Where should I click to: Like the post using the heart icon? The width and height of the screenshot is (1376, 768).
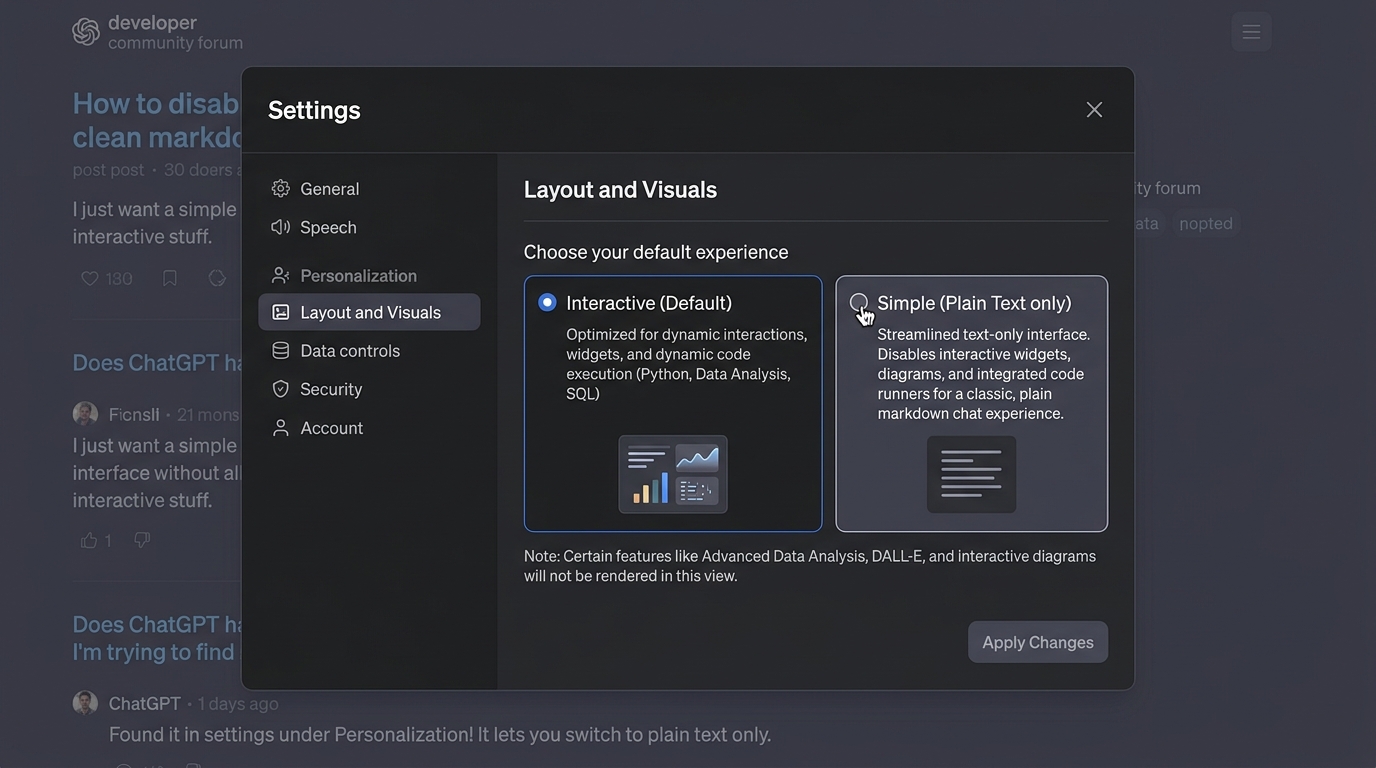tap(89, 278)
